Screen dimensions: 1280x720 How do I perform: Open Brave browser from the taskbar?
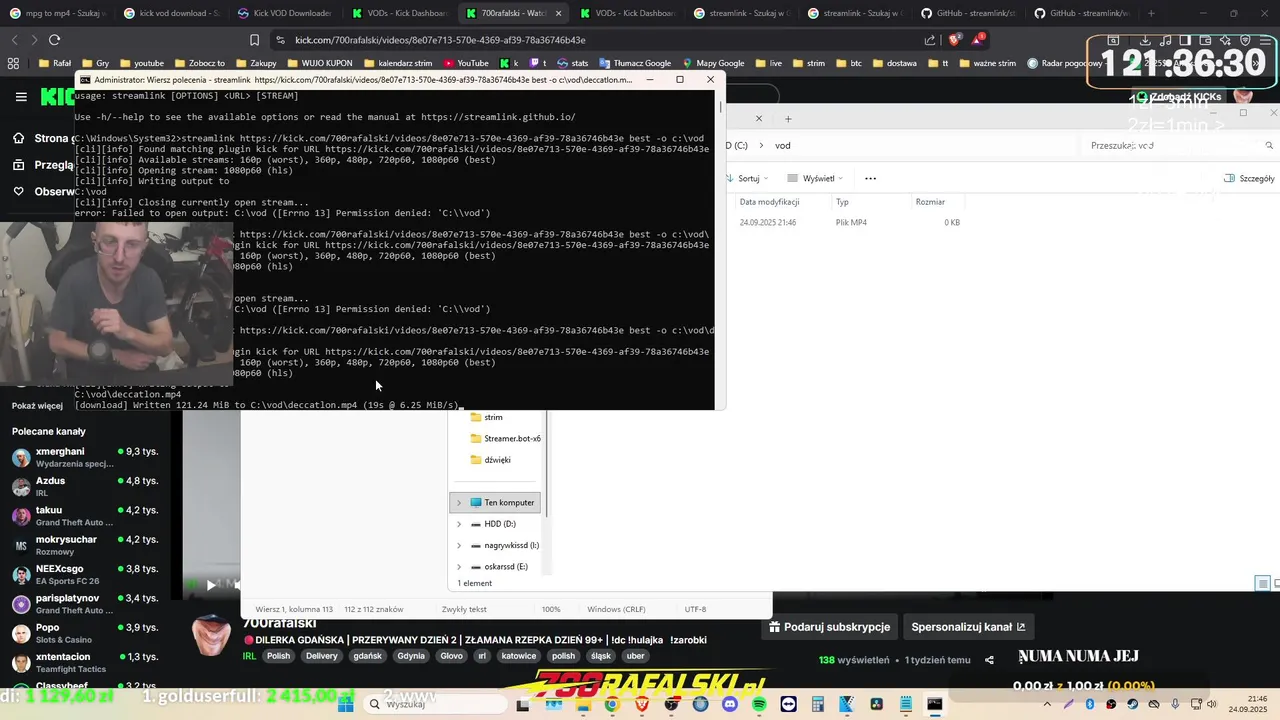pyautogui.click(x=641, y=704)
